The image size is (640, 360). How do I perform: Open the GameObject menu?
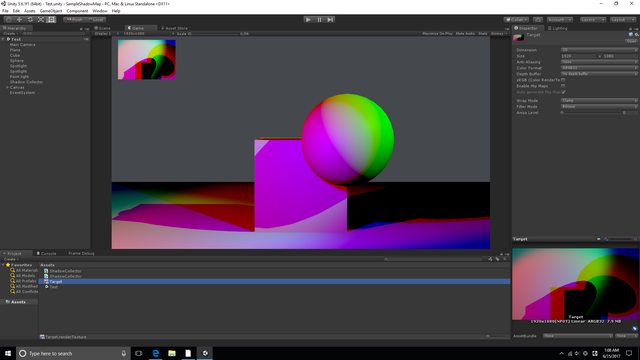coord(51,11)
